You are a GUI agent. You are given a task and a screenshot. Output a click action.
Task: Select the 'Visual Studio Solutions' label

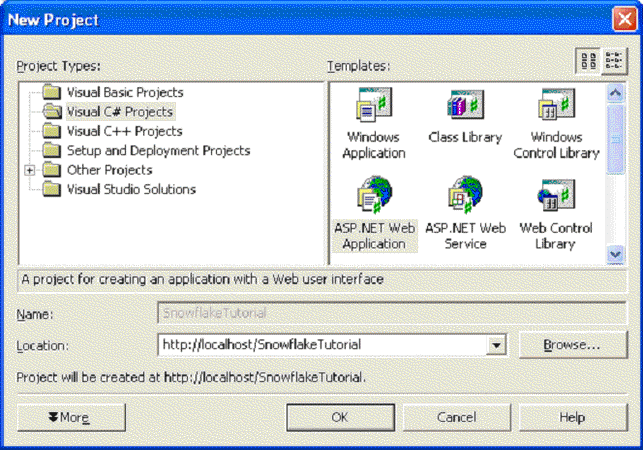click(131, 189)
